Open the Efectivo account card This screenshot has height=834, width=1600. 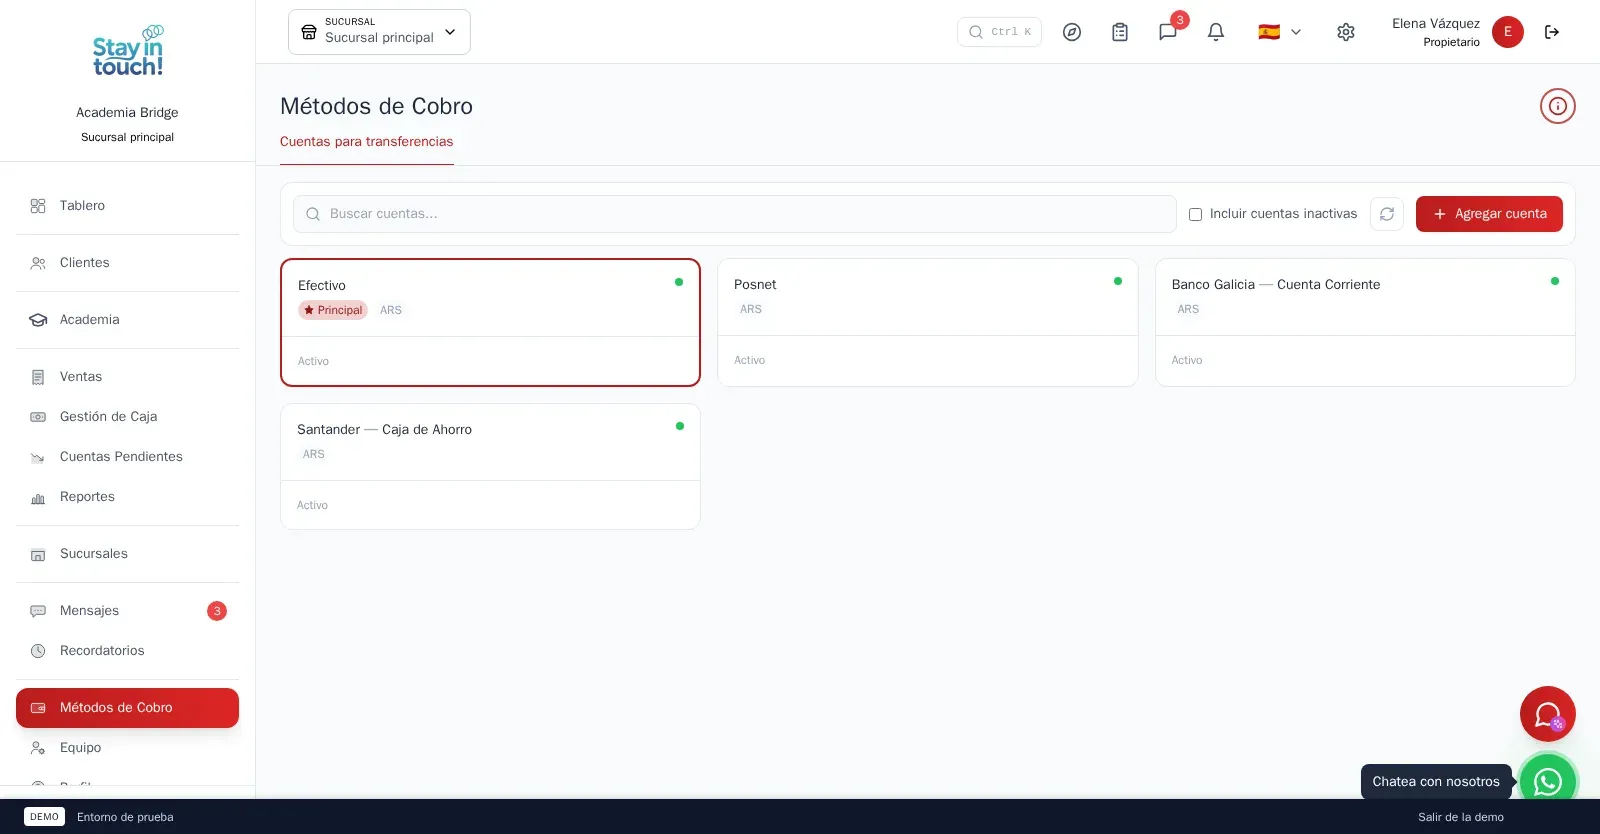490,323
